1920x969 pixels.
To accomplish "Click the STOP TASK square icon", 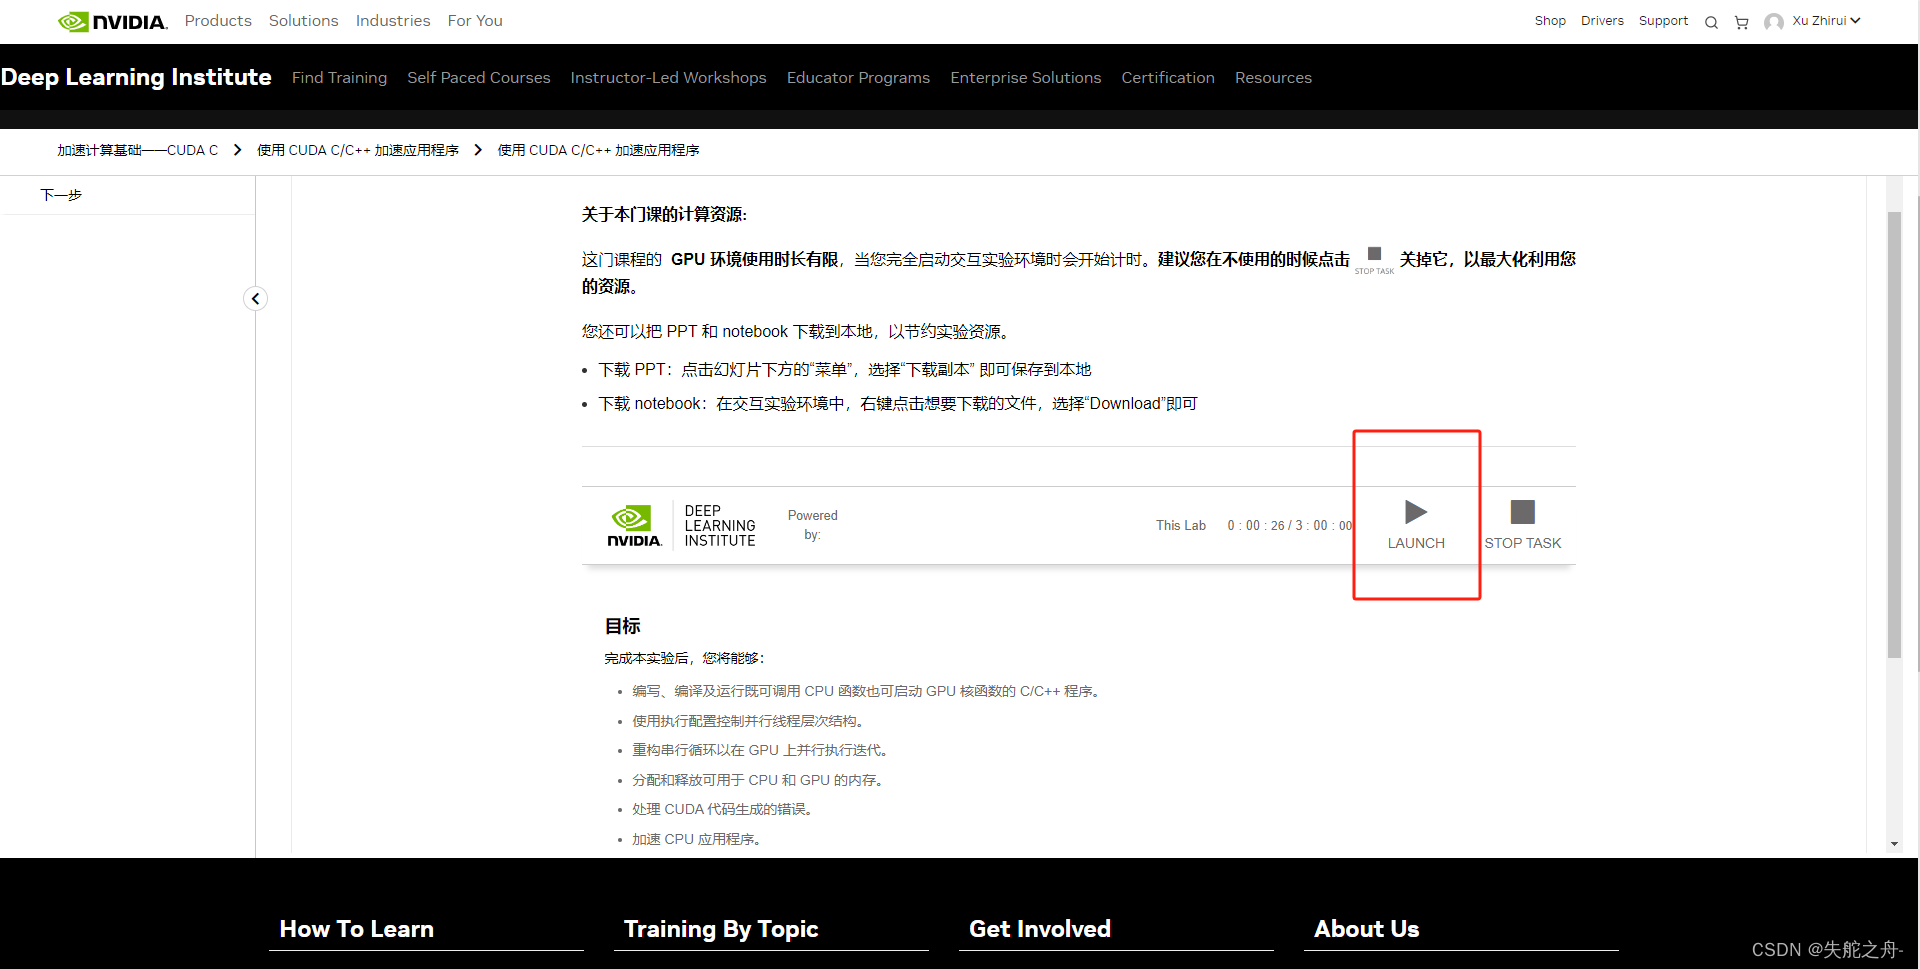I will pyautogui.click(x=1522, y=512).
